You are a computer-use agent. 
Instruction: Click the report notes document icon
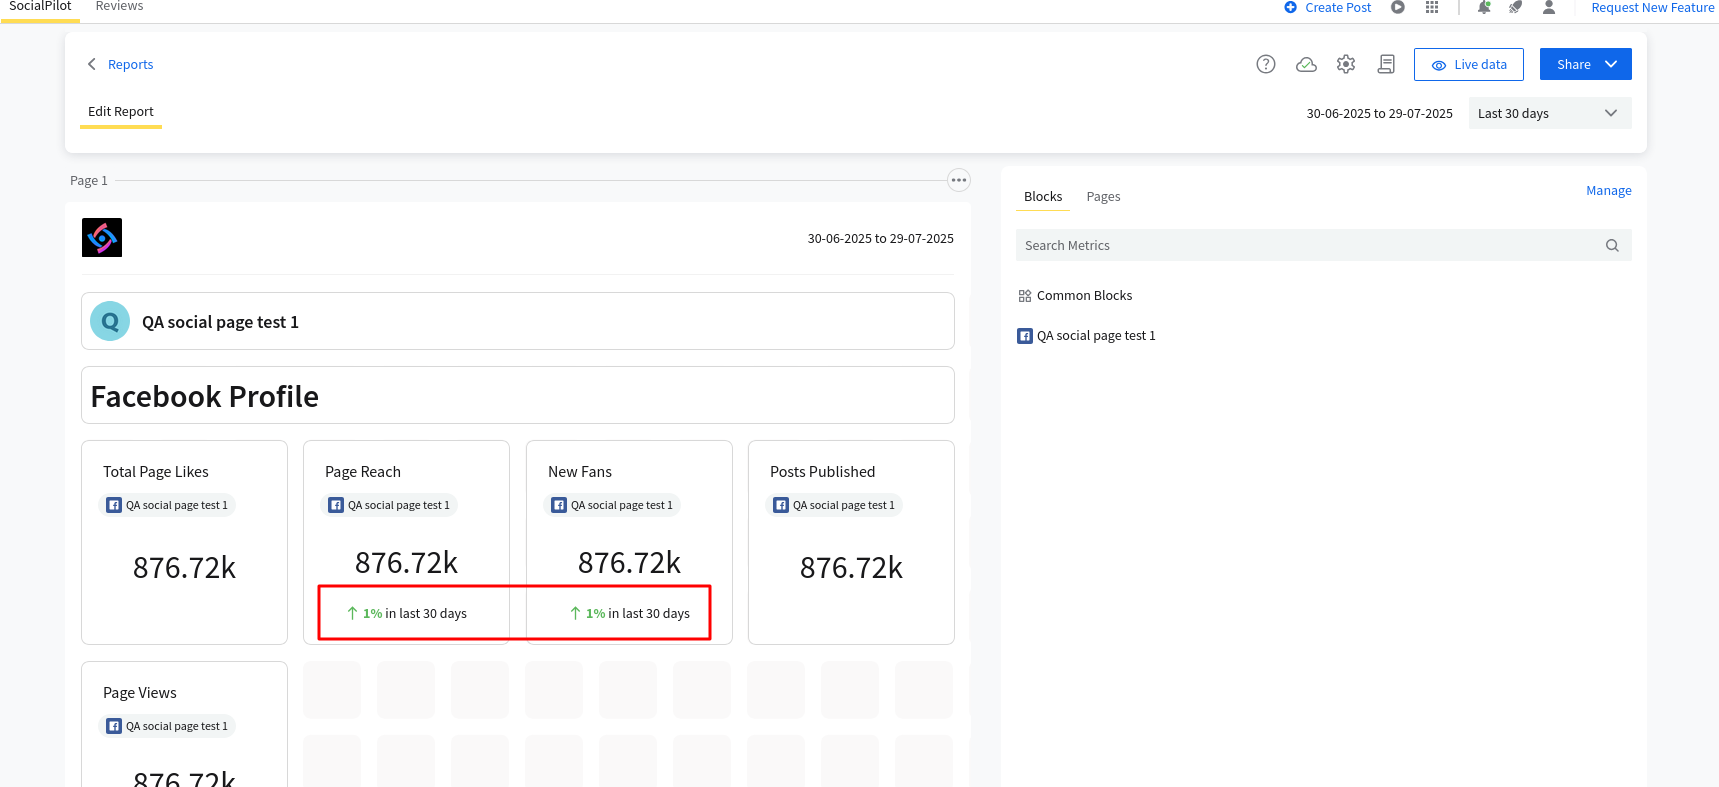[1386, 64]
